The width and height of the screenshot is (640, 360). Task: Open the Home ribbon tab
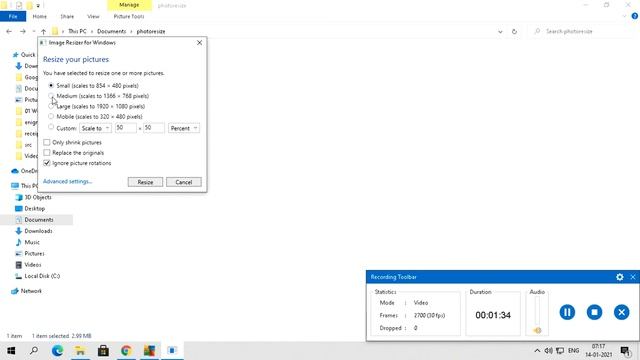[40, 16]
